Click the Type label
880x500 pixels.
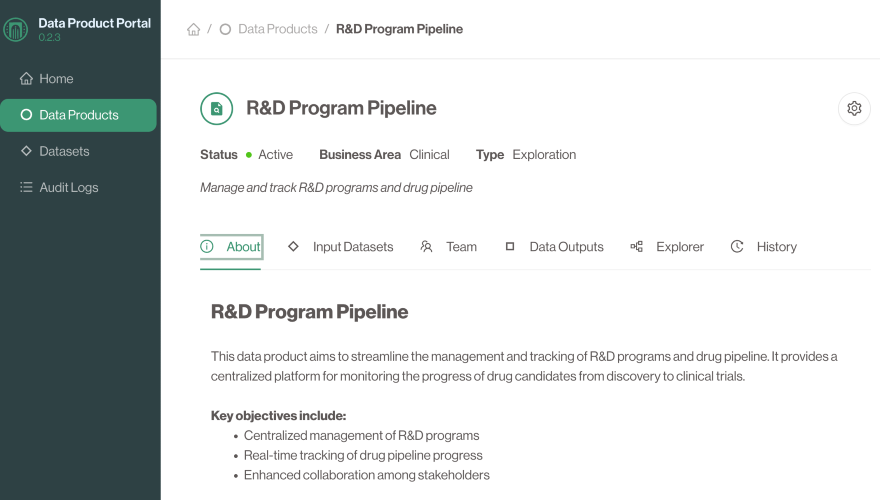click(490, 155)
